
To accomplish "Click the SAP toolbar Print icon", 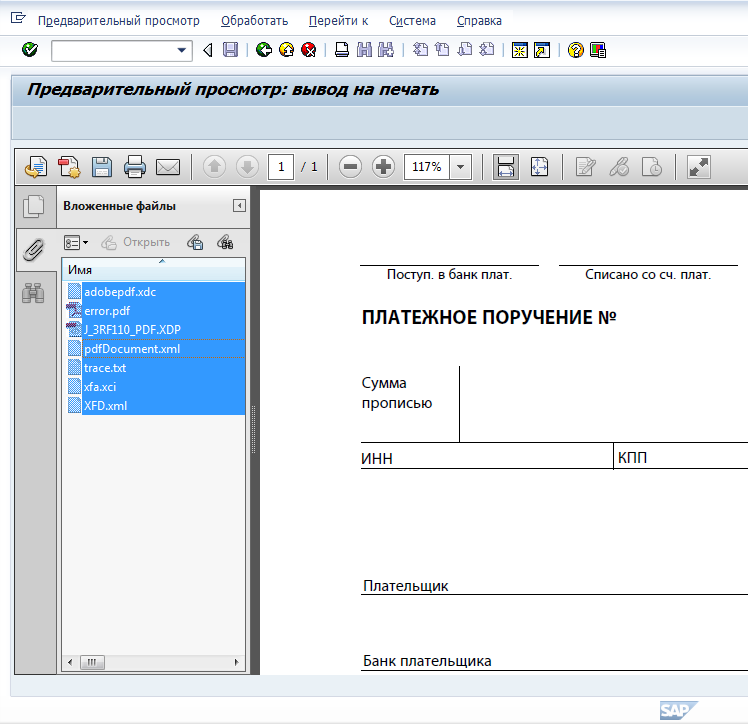I will [x=342, y=50].
